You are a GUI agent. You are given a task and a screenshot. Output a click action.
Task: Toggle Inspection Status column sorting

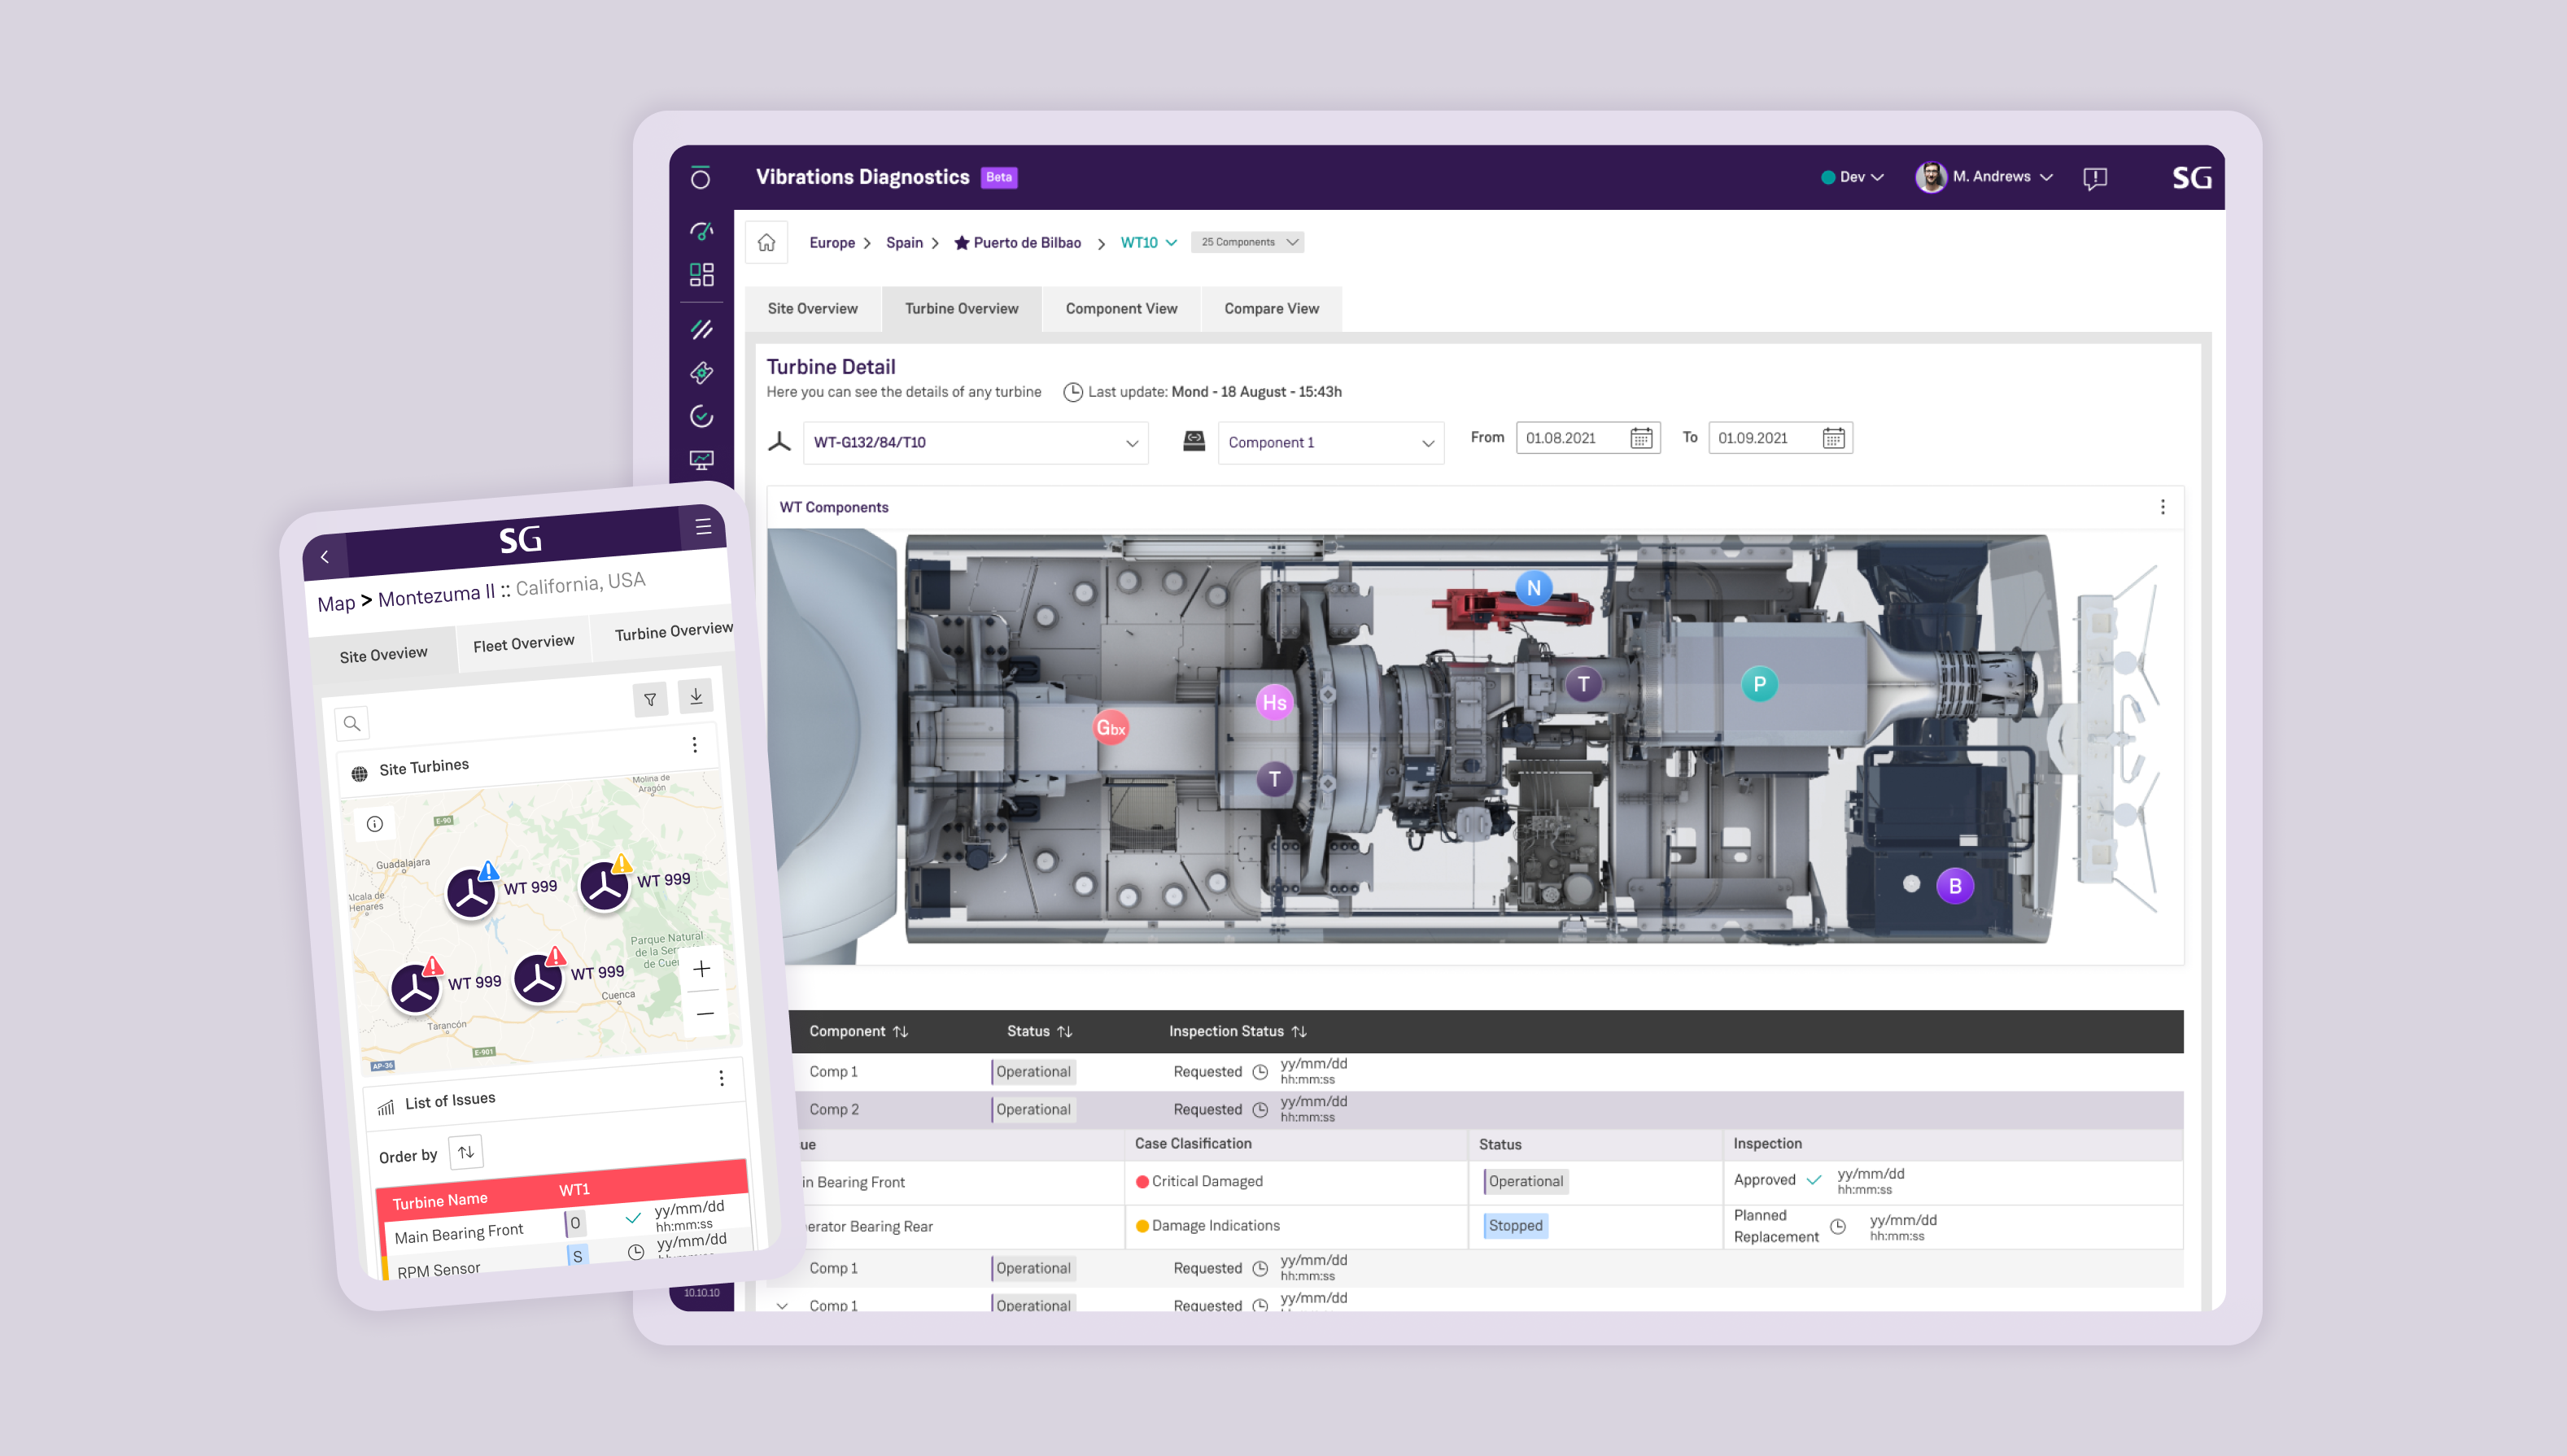1299,1031
